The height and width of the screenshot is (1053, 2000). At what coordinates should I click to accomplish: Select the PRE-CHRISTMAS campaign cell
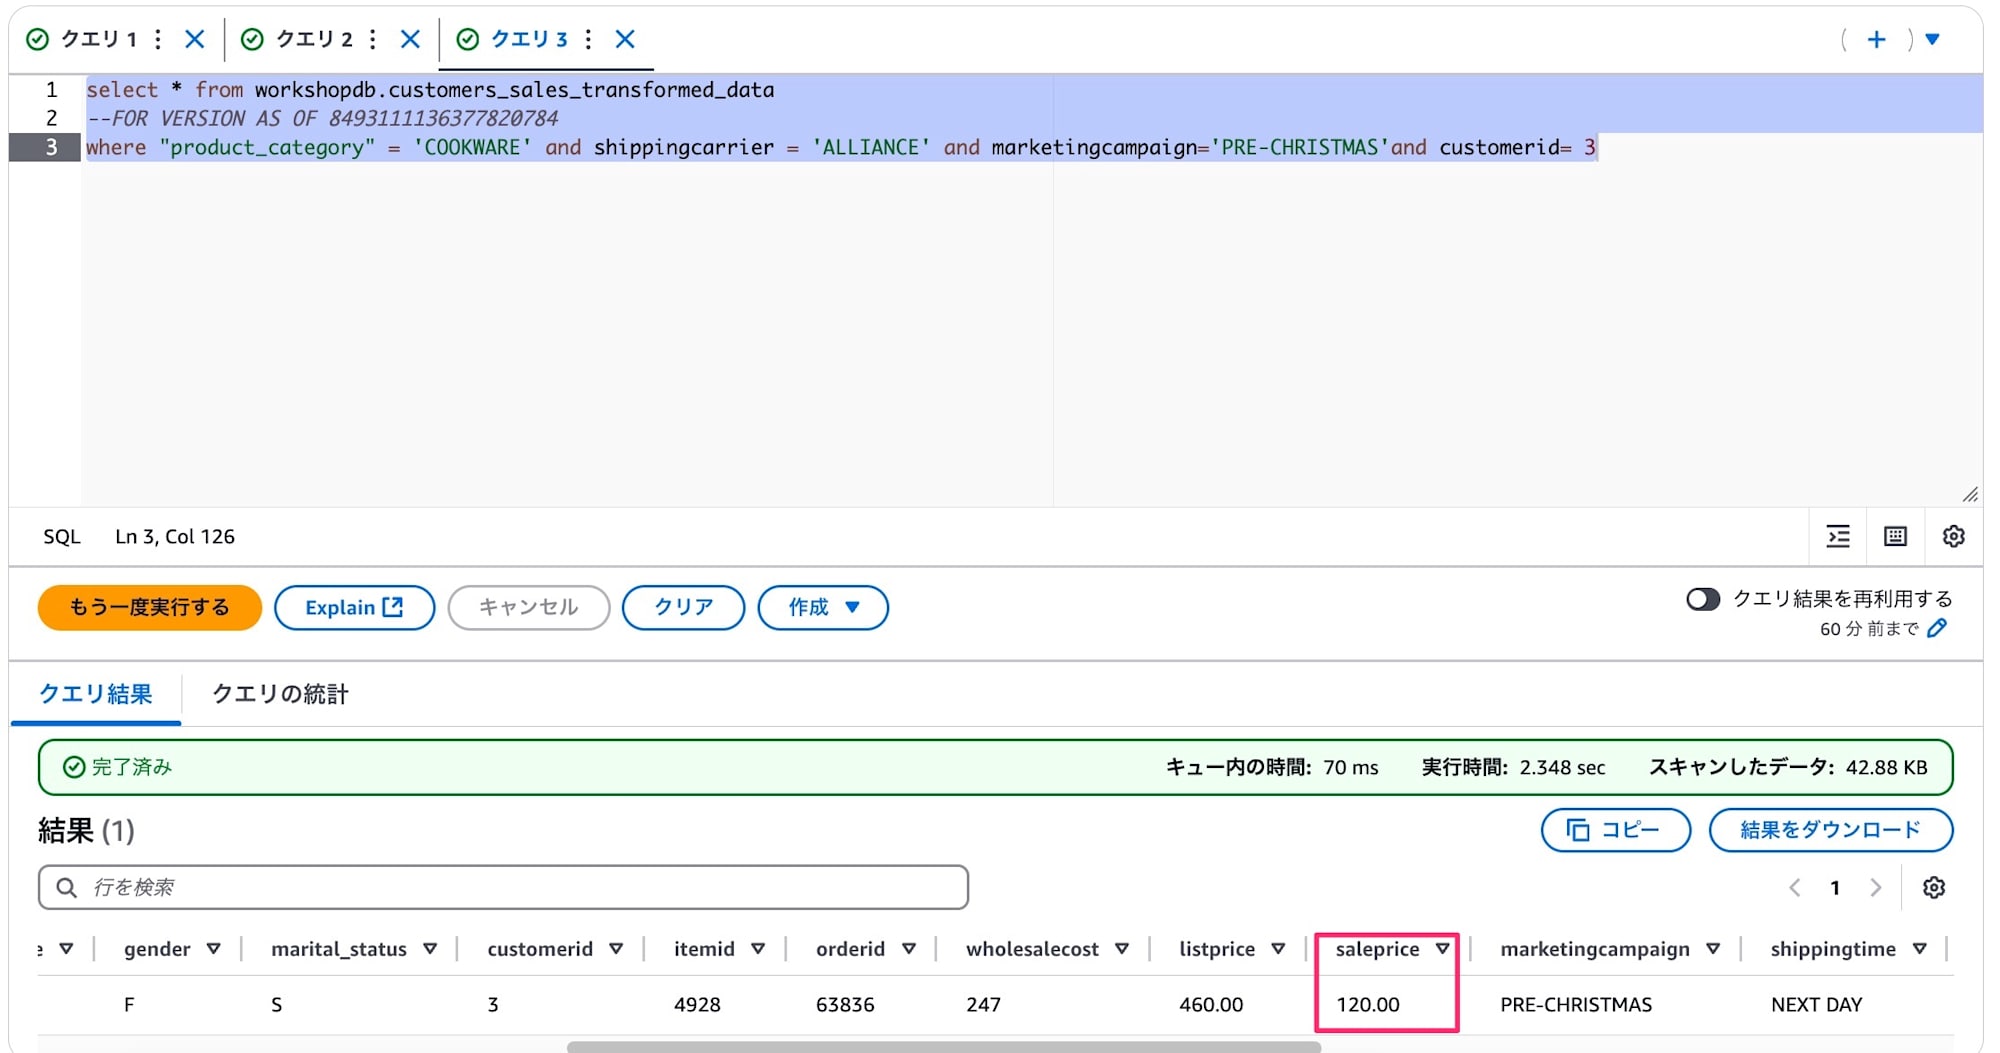pyautogui.click(x=1576, y=1004)
